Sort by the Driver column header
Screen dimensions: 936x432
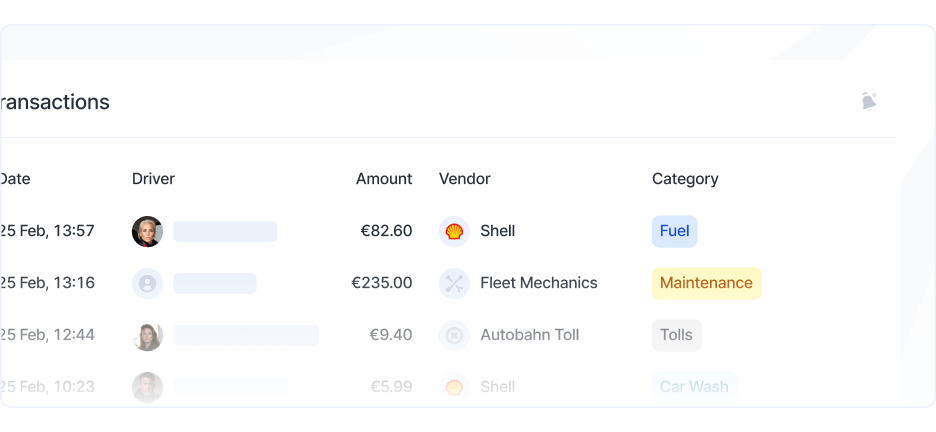coord(153,179)
